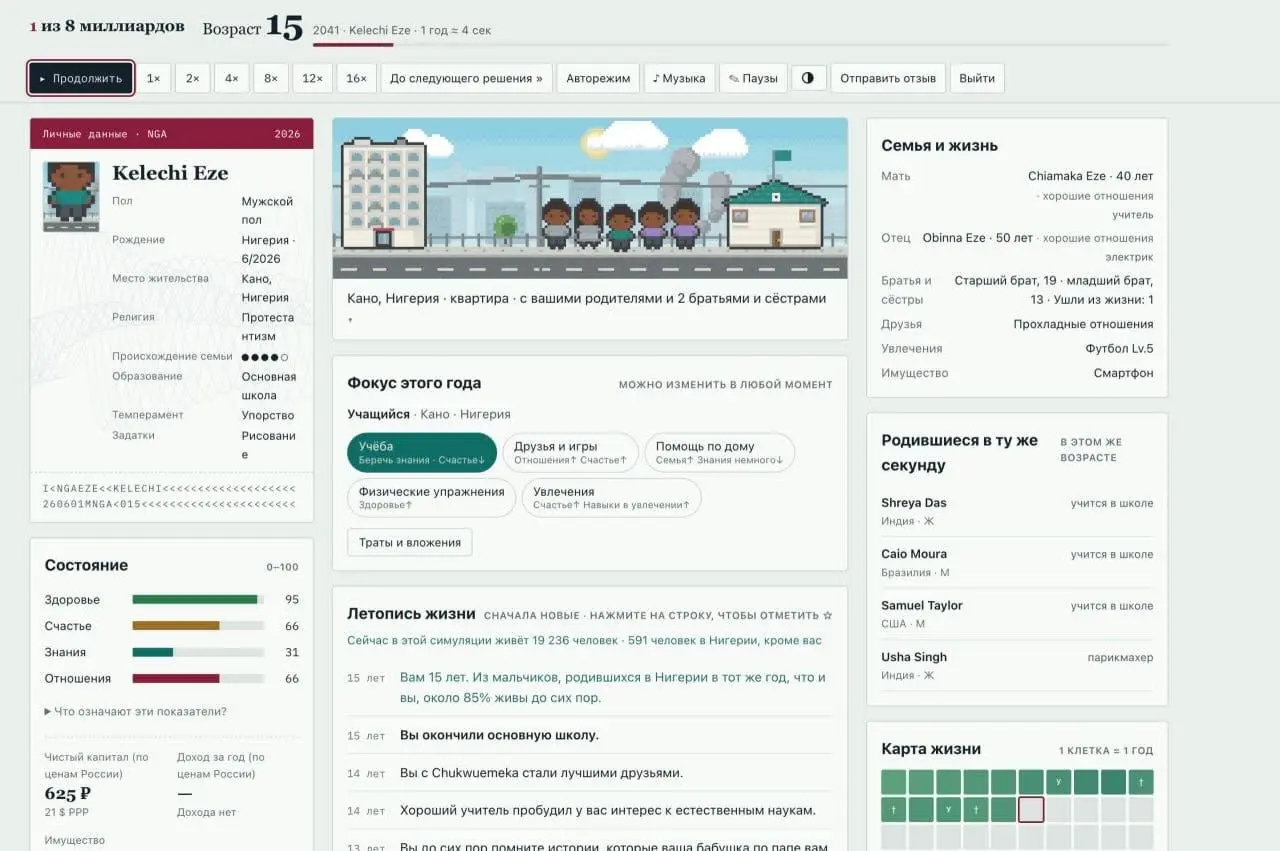Select the Учёба focus option
Viewport: 1280px width, 851px height.
point(422,452)
